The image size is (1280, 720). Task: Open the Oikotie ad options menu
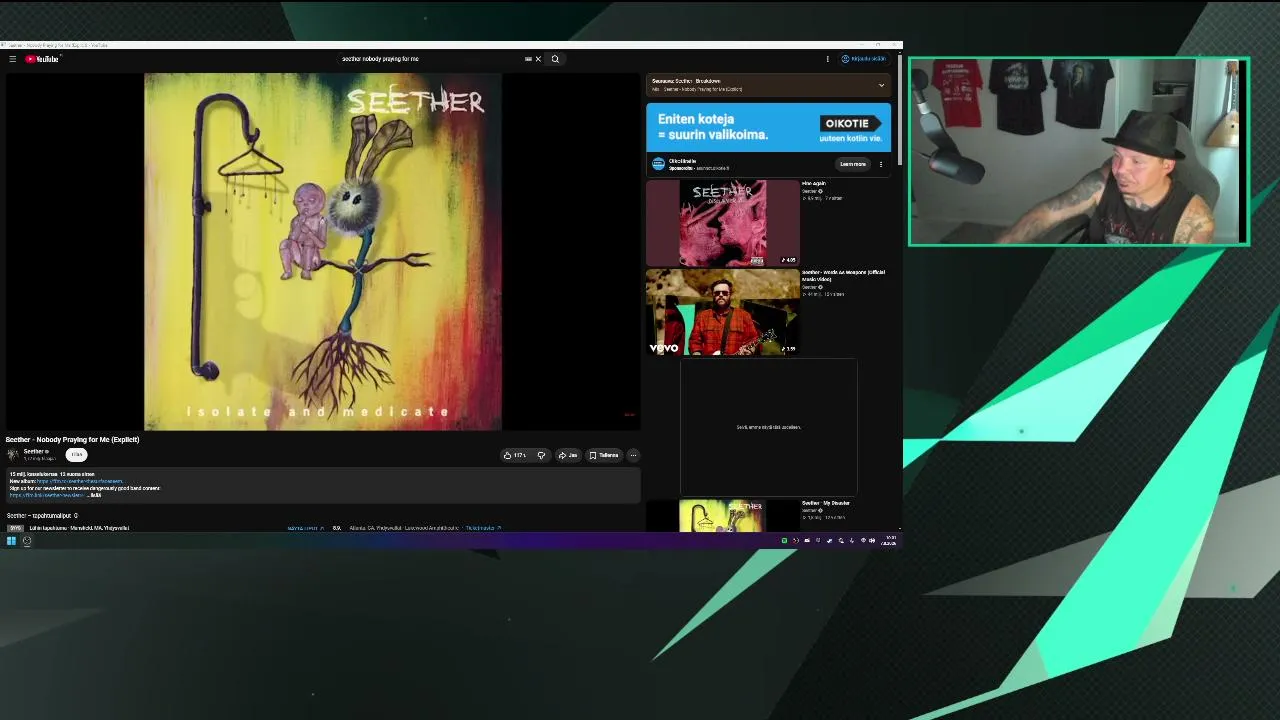[881, 164]
